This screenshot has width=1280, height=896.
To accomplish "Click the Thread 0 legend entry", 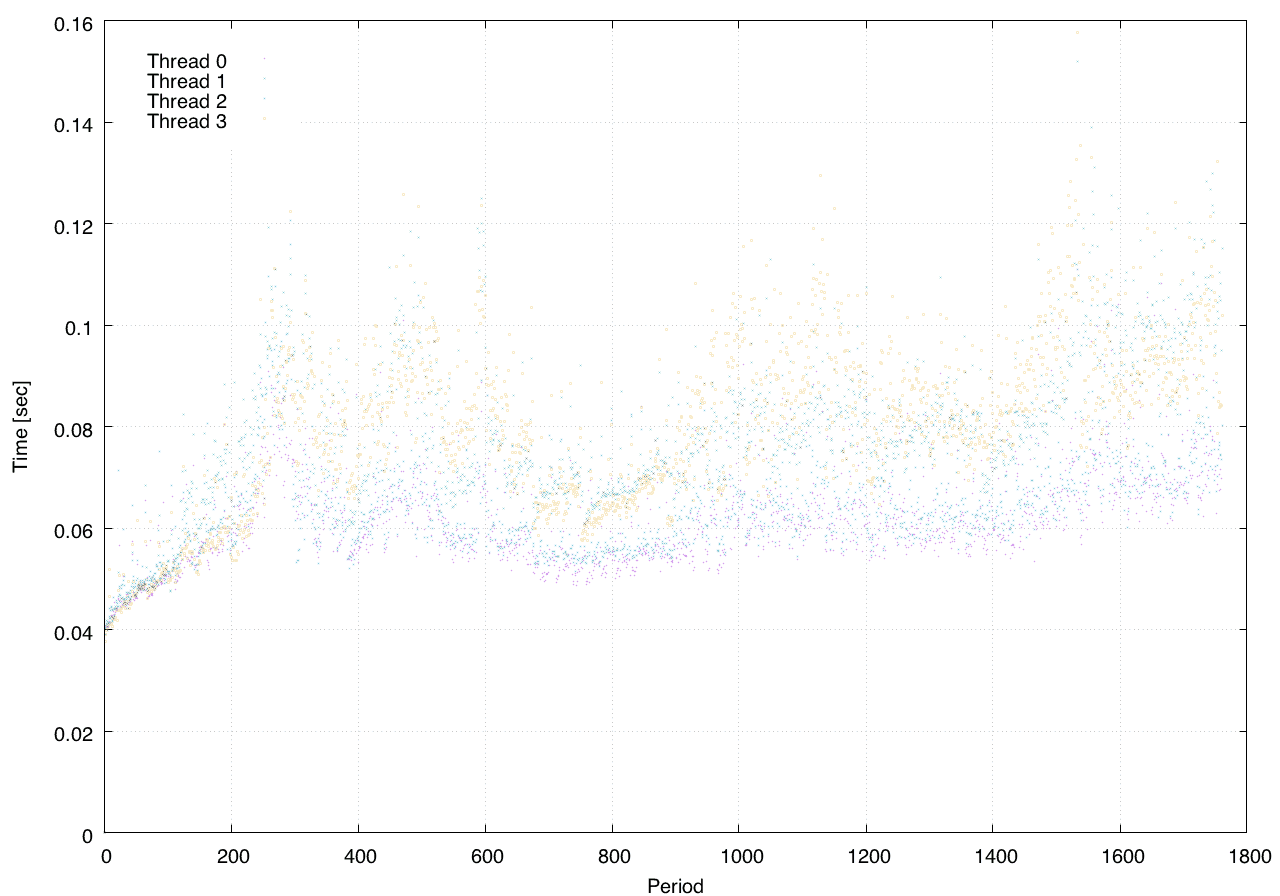I will [187, 61].
